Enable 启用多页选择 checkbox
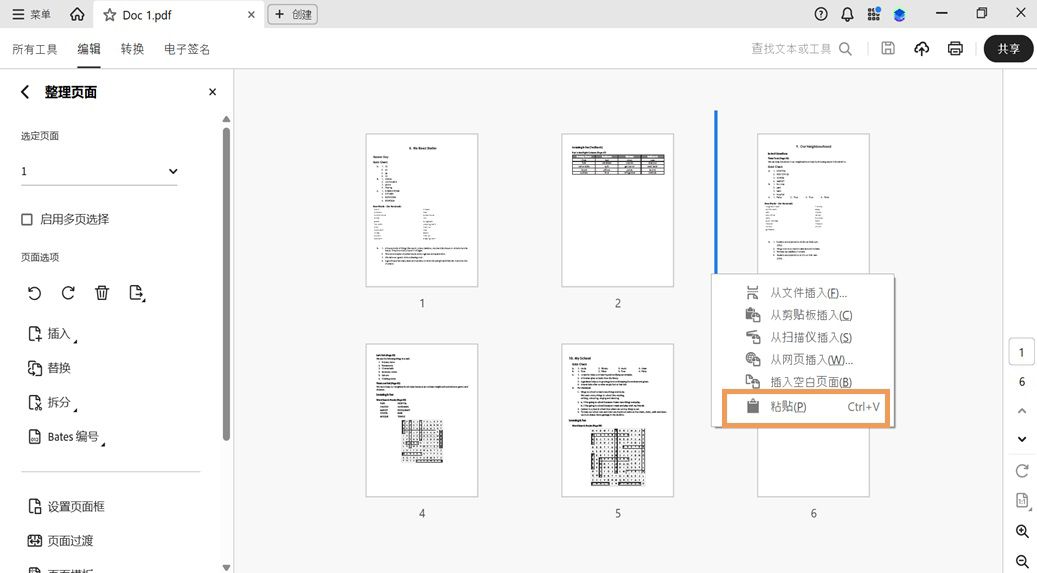 (26, 219)
